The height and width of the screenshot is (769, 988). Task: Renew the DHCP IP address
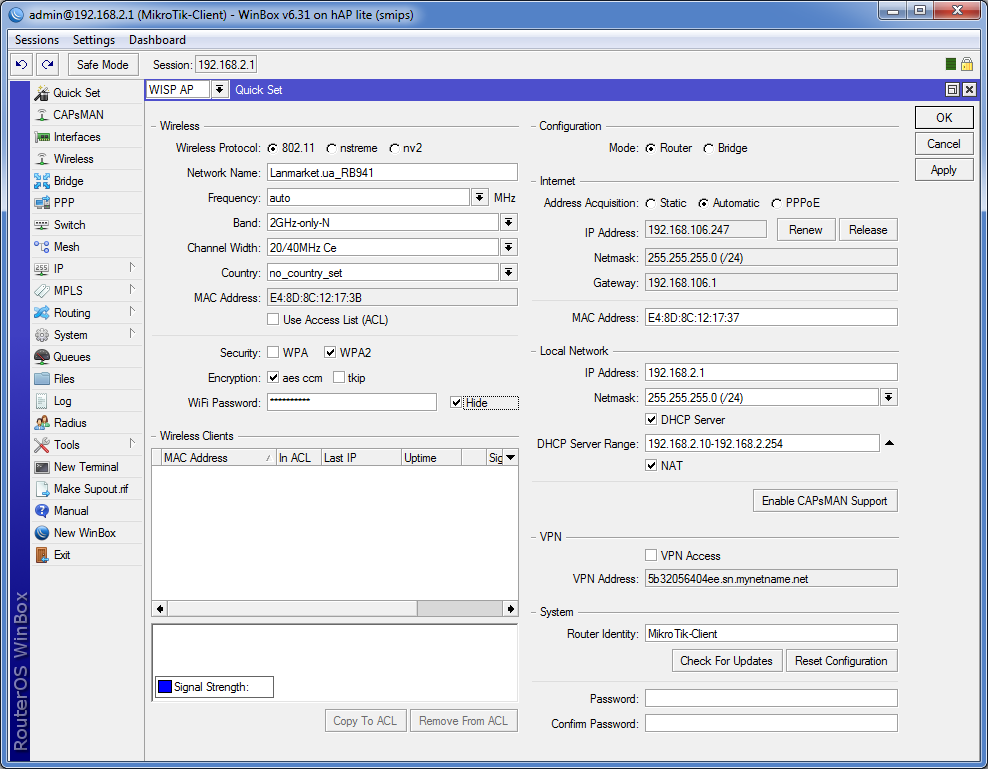[806, 230]
